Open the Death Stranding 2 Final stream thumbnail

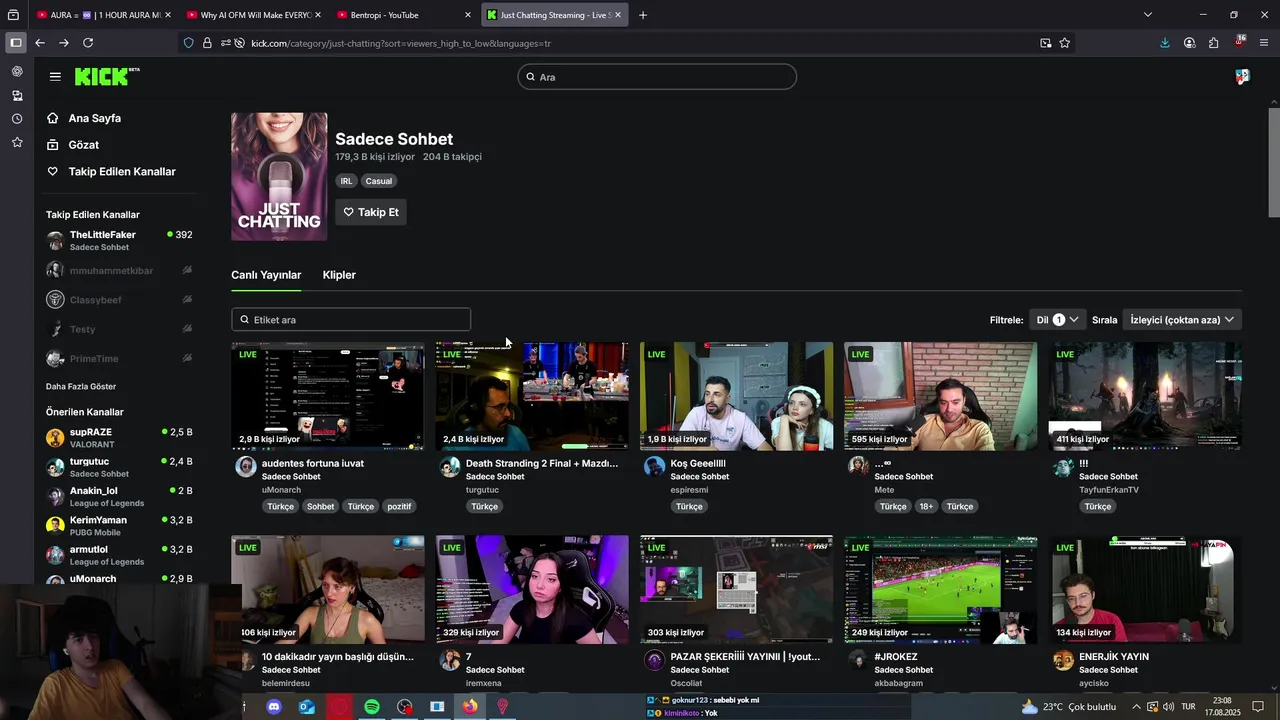click(532, 396)
